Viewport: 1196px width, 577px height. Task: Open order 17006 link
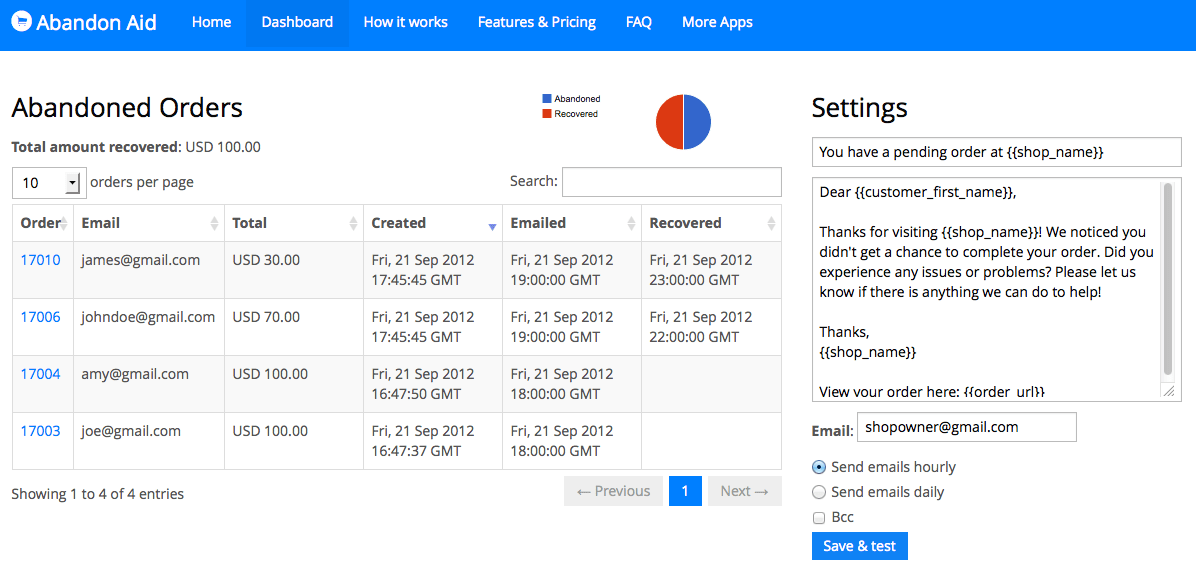click(x=40, y=317)
